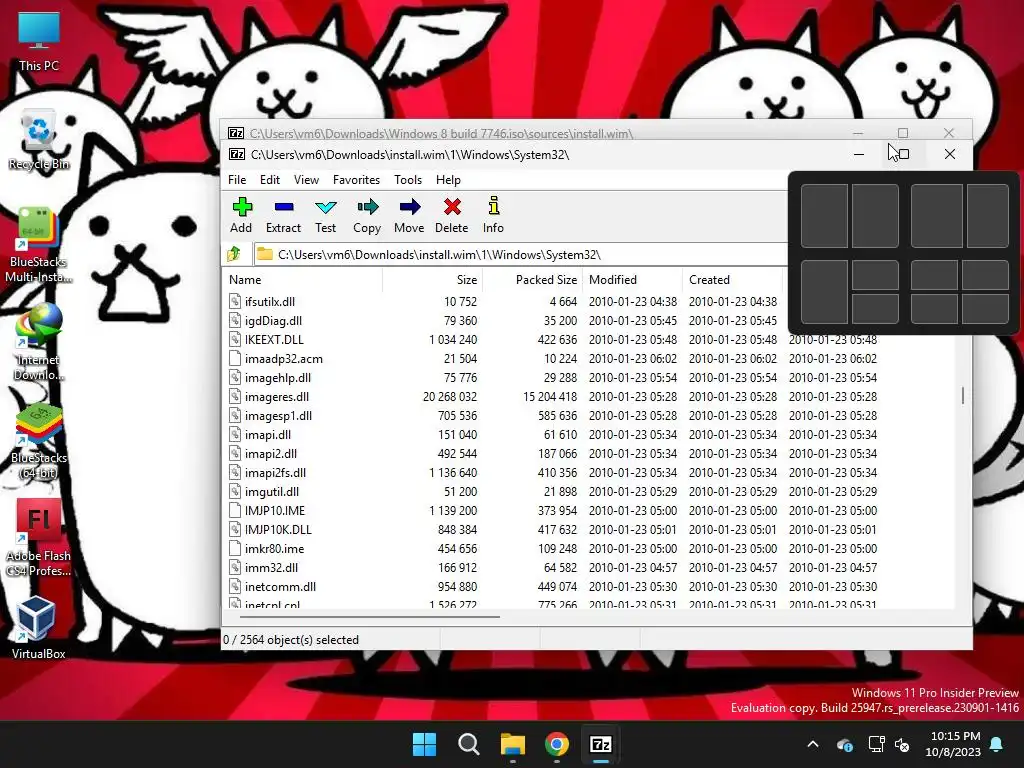Viewport: 1024px width, 768px height.
Task: Click the address path input field
Action: 520,255
